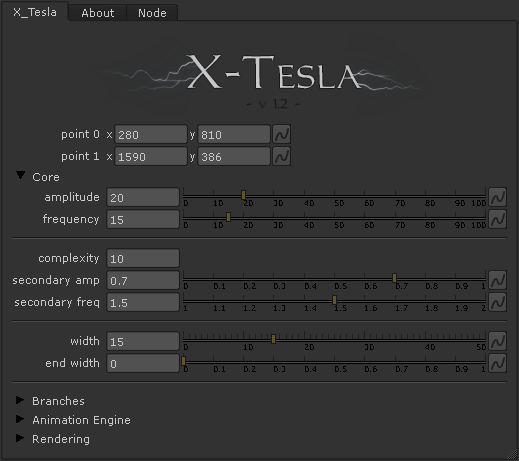Switch to the Node tab

(152, 13)
